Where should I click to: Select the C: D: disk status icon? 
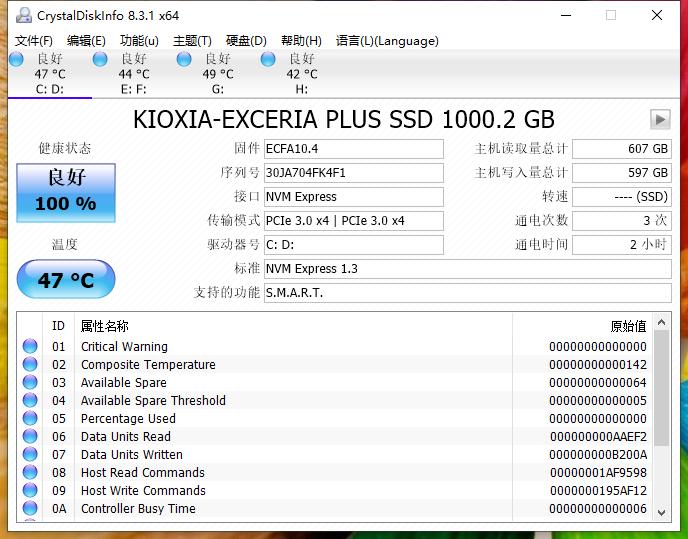[16, 60]
